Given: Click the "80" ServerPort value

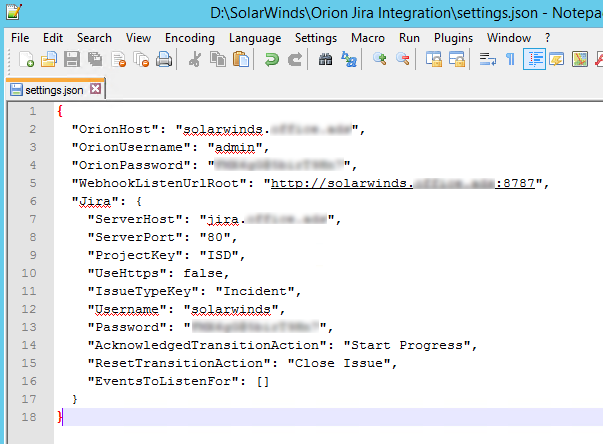Looking at the screenshot, I should coord(215,237).
